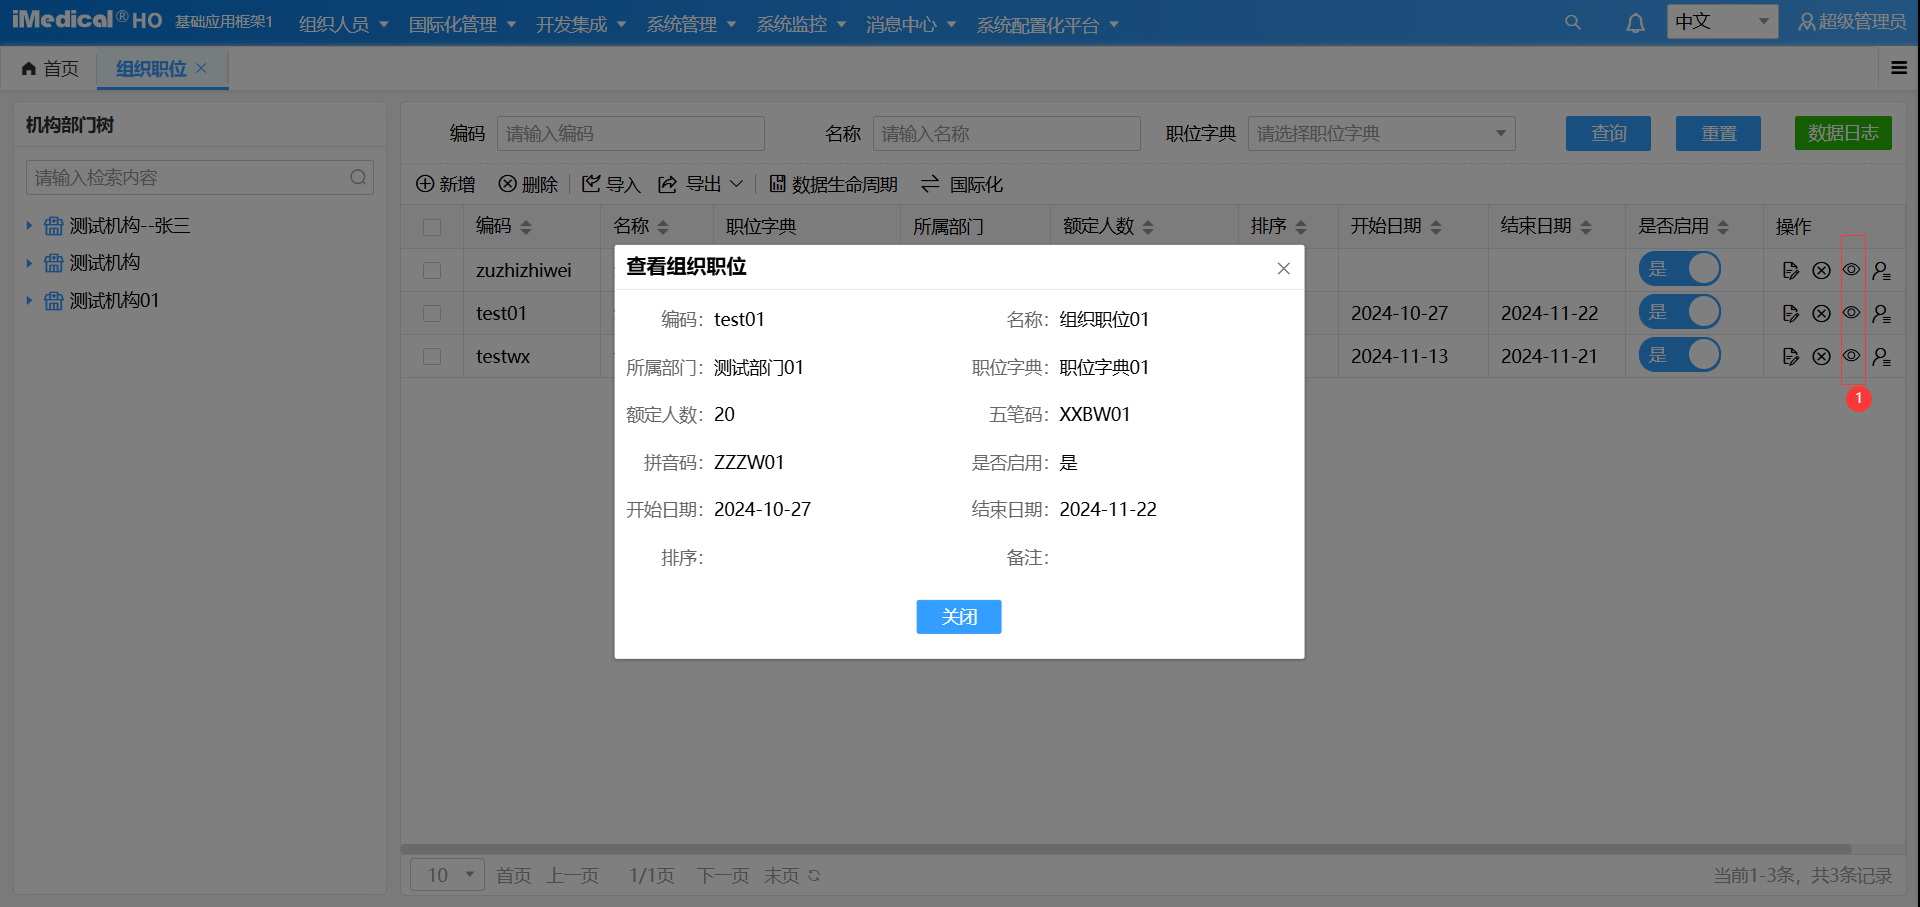Expand the 测试机构01 tree node
This screenshot has height=907, width=1920.
29,300
